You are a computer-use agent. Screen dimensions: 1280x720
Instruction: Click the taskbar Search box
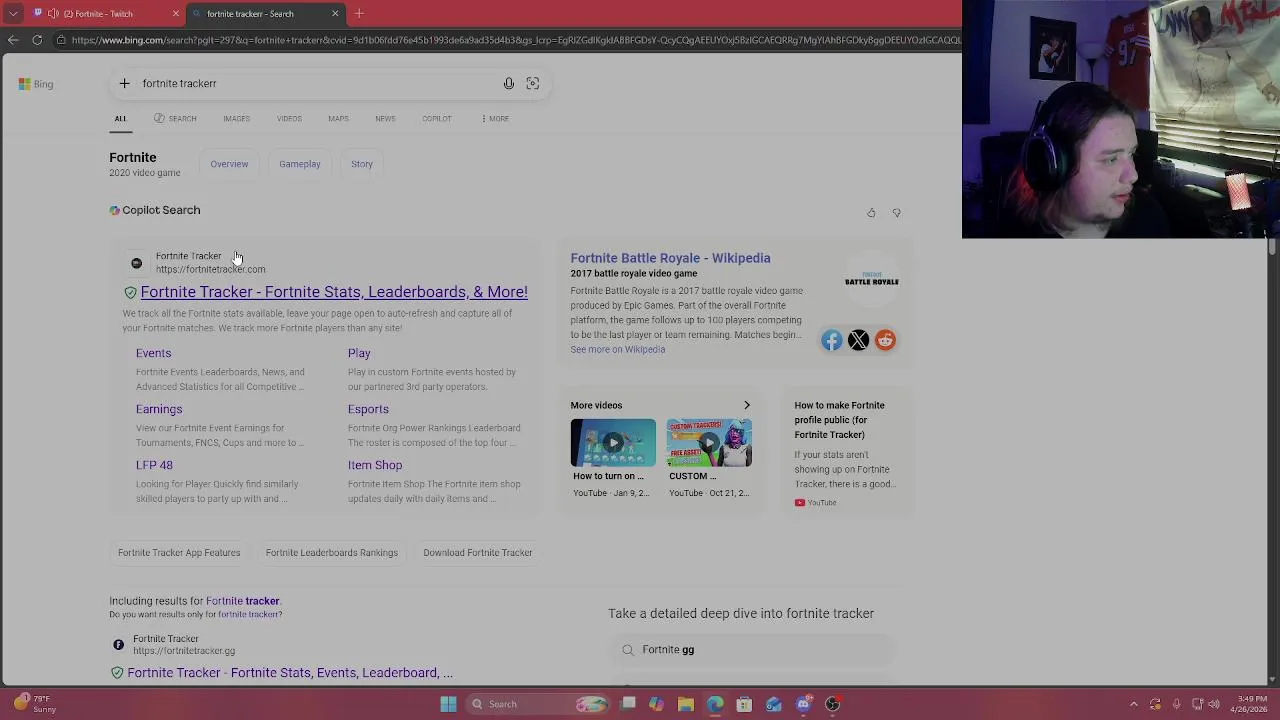tap(540, 704)
